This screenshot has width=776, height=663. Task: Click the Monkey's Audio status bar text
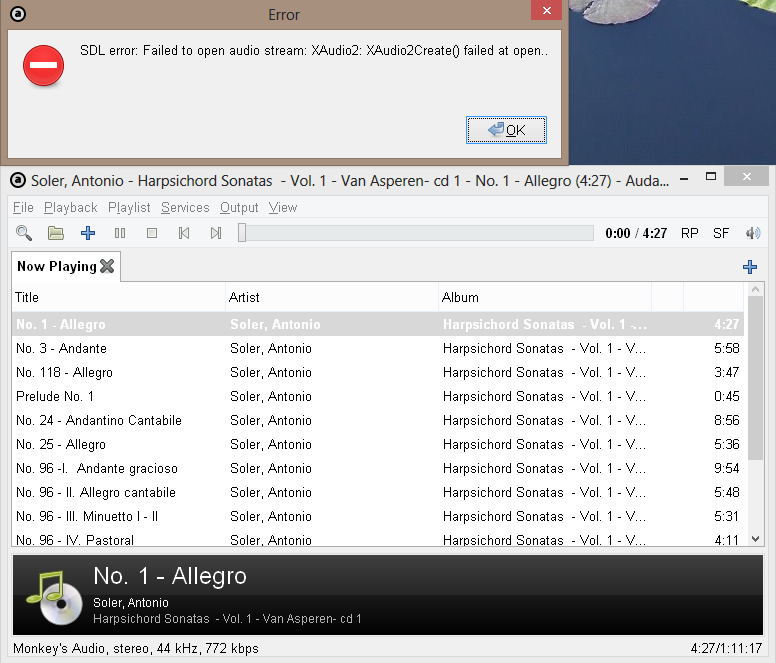136,648
